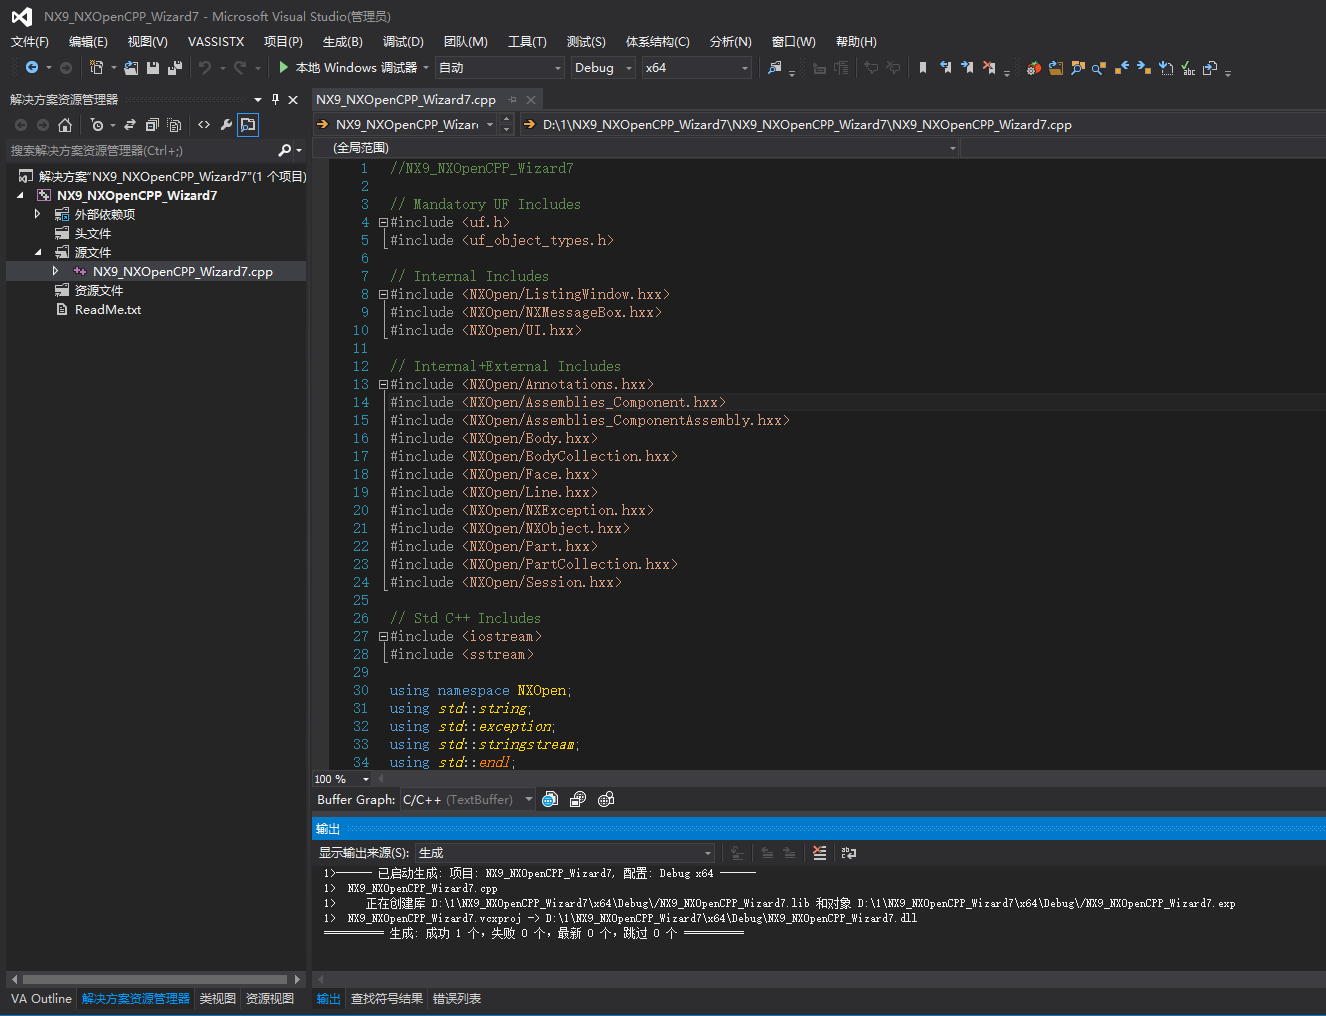Click VA Open Corresponding File icon

point(1210,68)
